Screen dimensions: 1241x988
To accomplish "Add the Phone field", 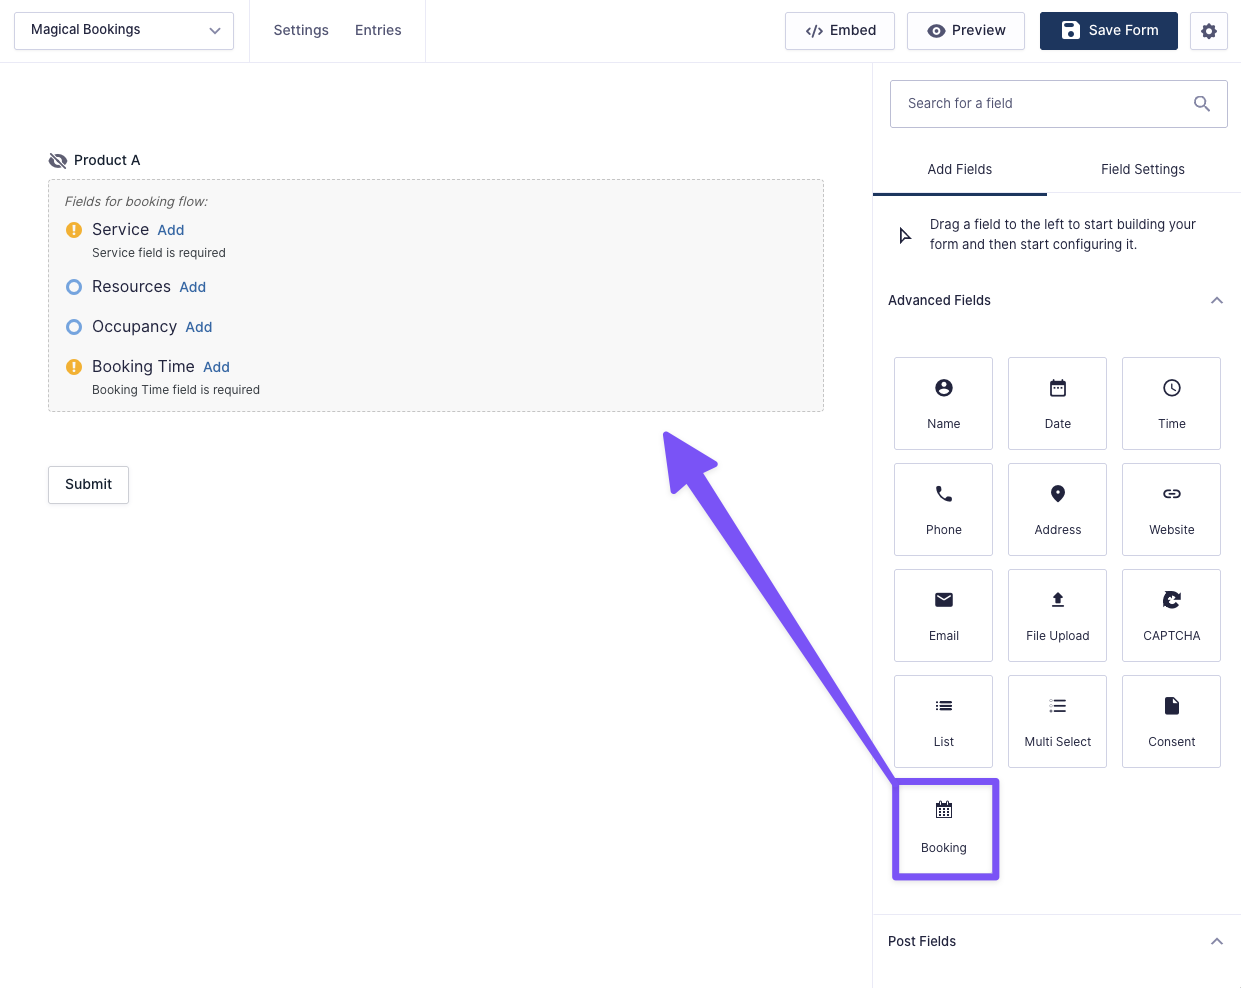I will click(x=943, y=509).
